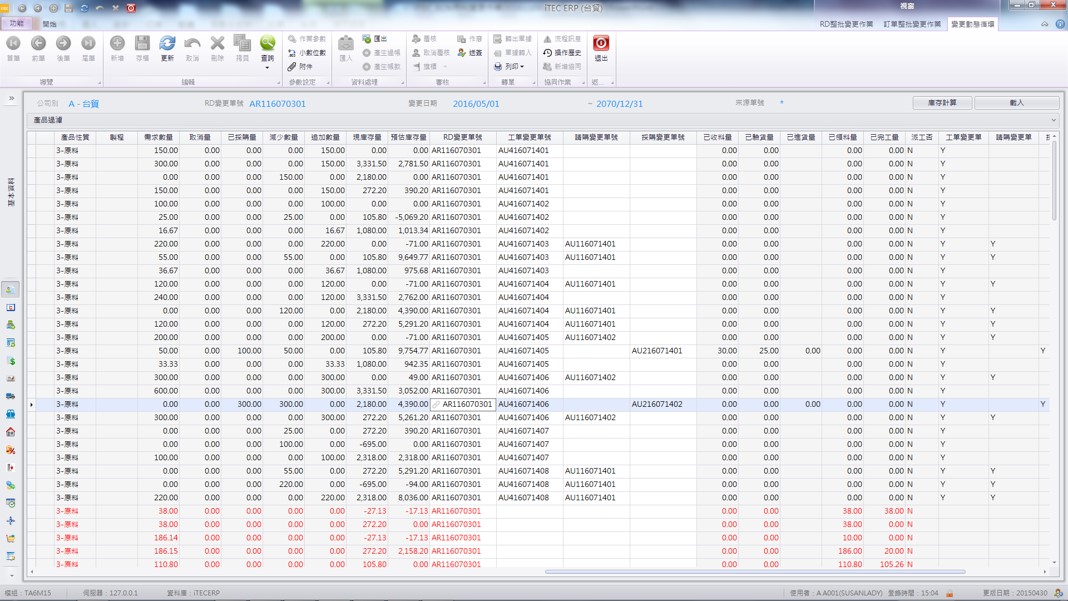
Task: Click the horizontal scrollbar under the grid
Action: point(755,572)
